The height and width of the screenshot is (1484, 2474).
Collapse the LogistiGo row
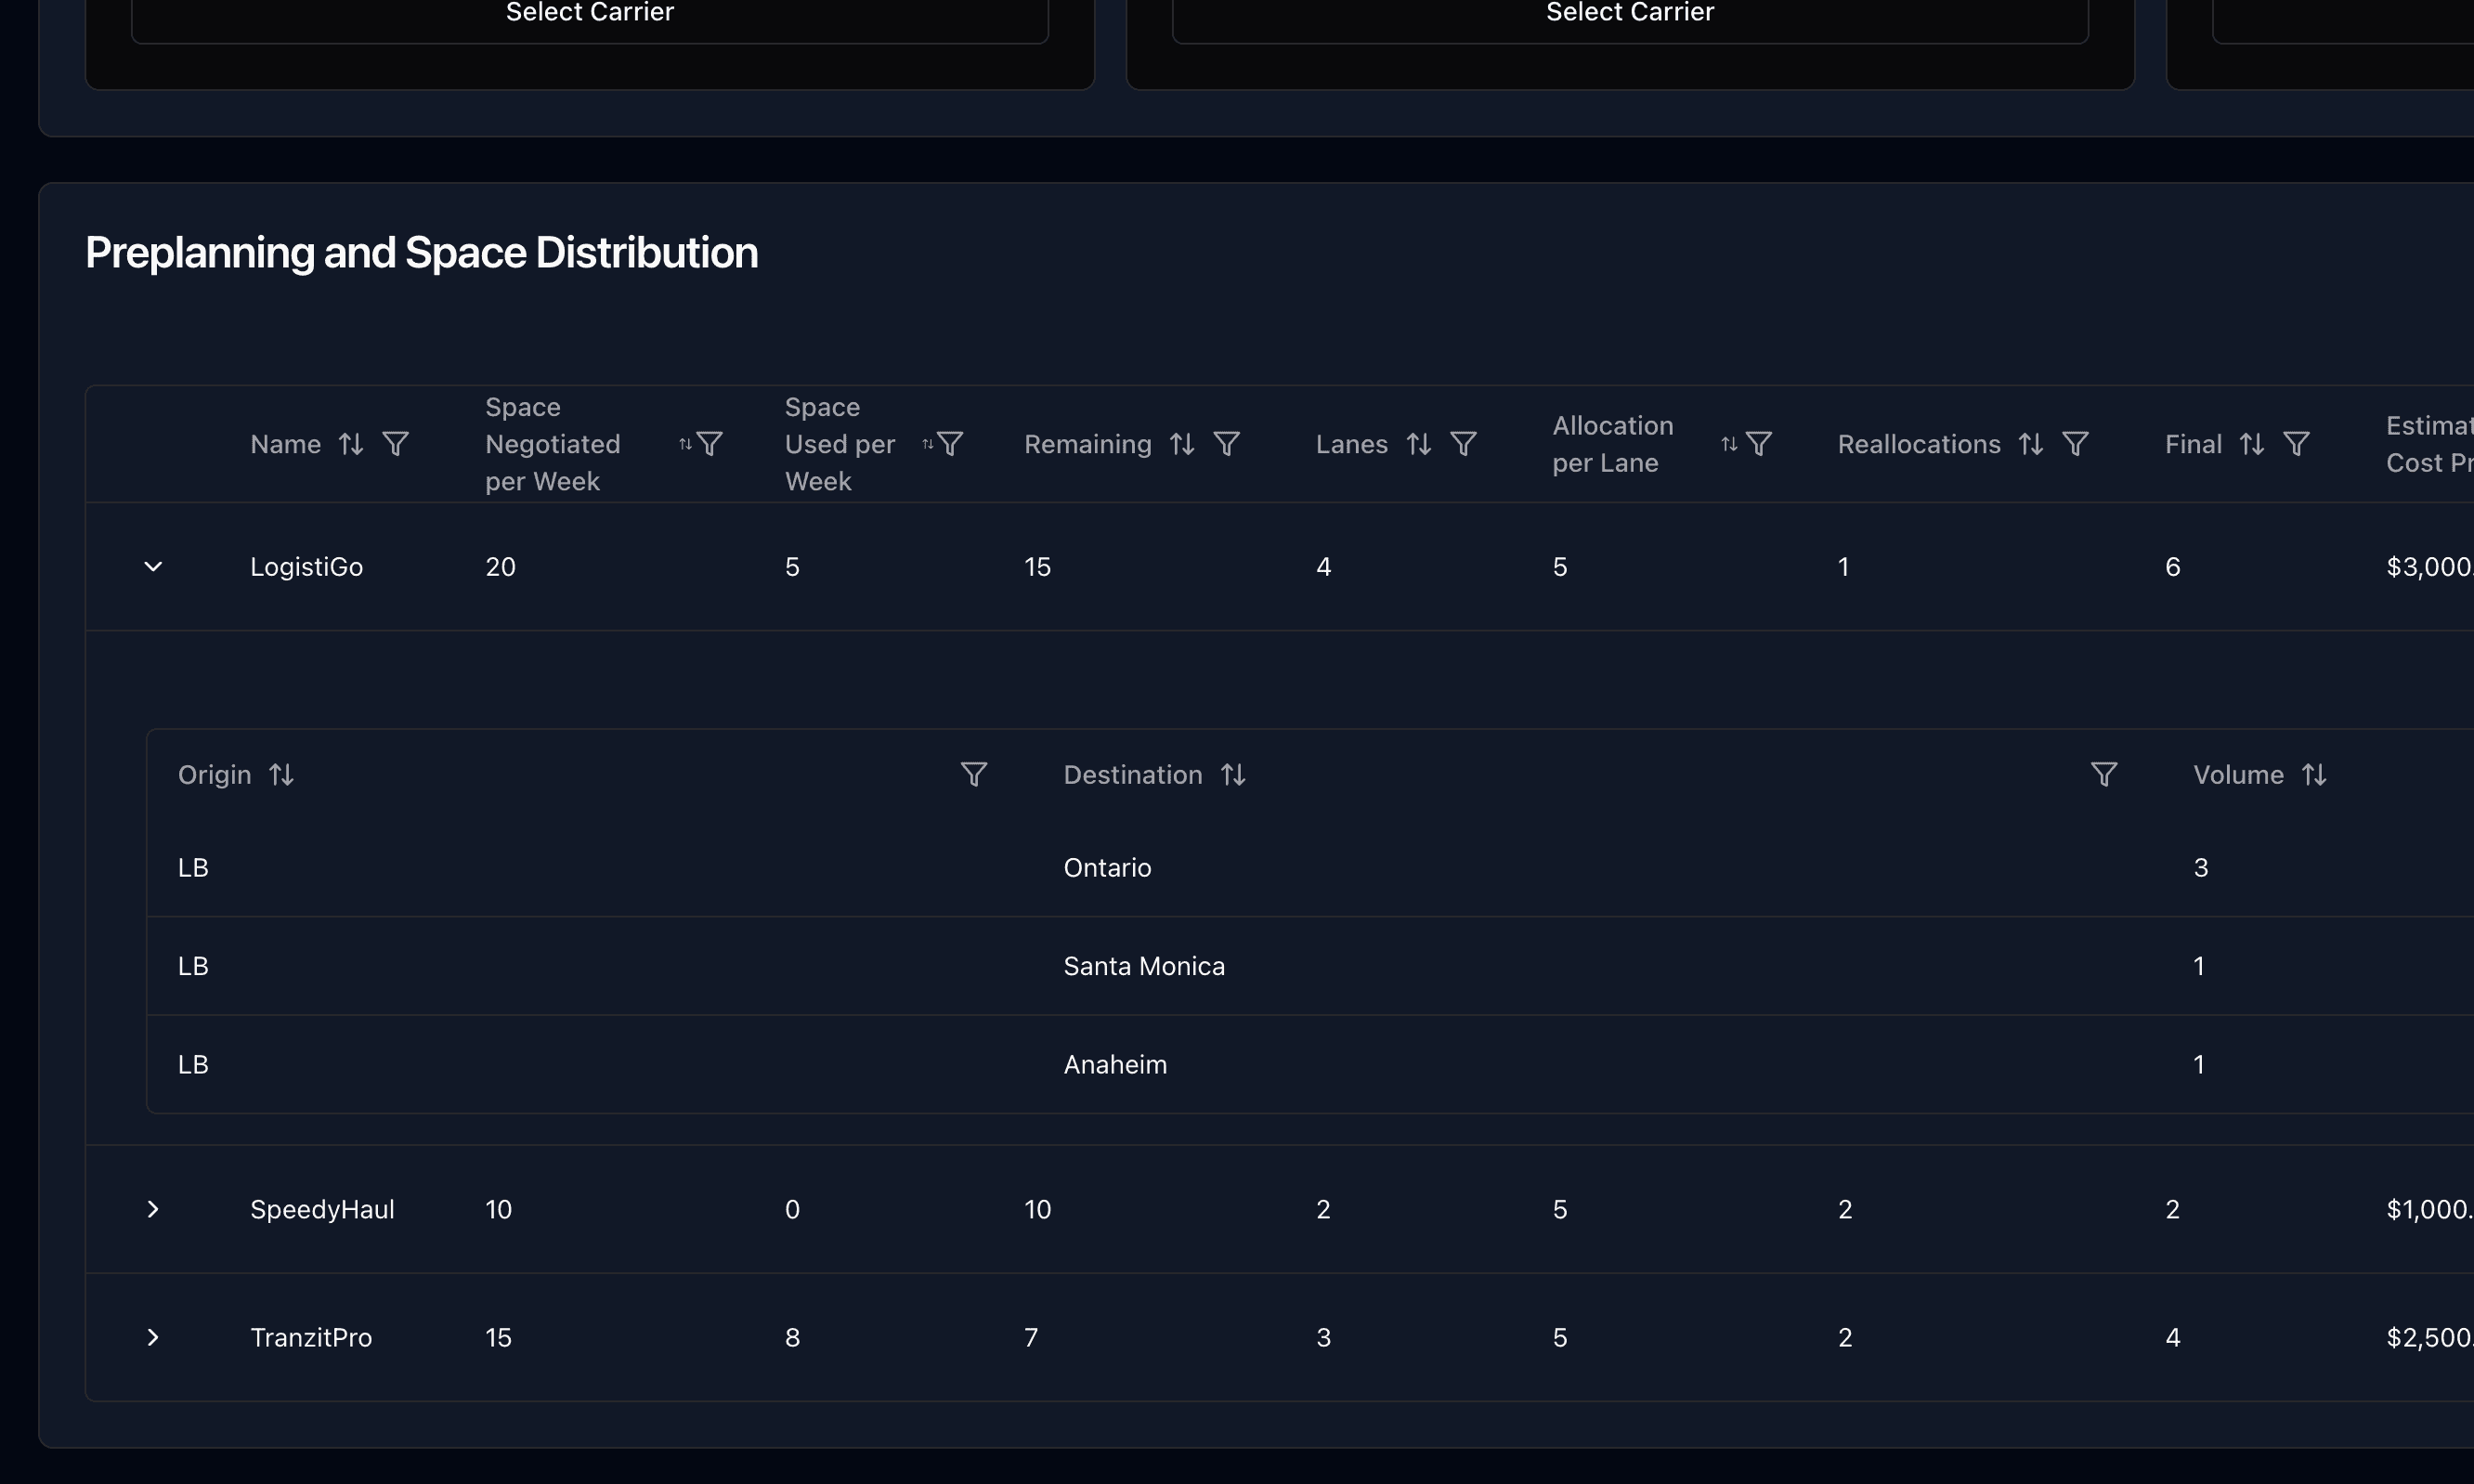[153, 566]
